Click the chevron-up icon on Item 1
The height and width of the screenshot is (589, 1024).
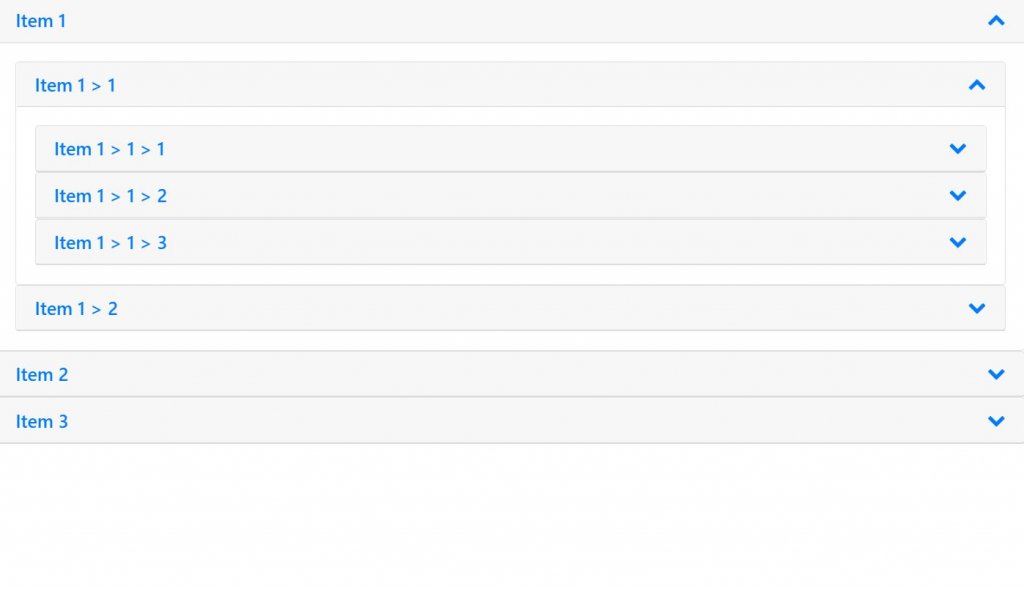995,20
